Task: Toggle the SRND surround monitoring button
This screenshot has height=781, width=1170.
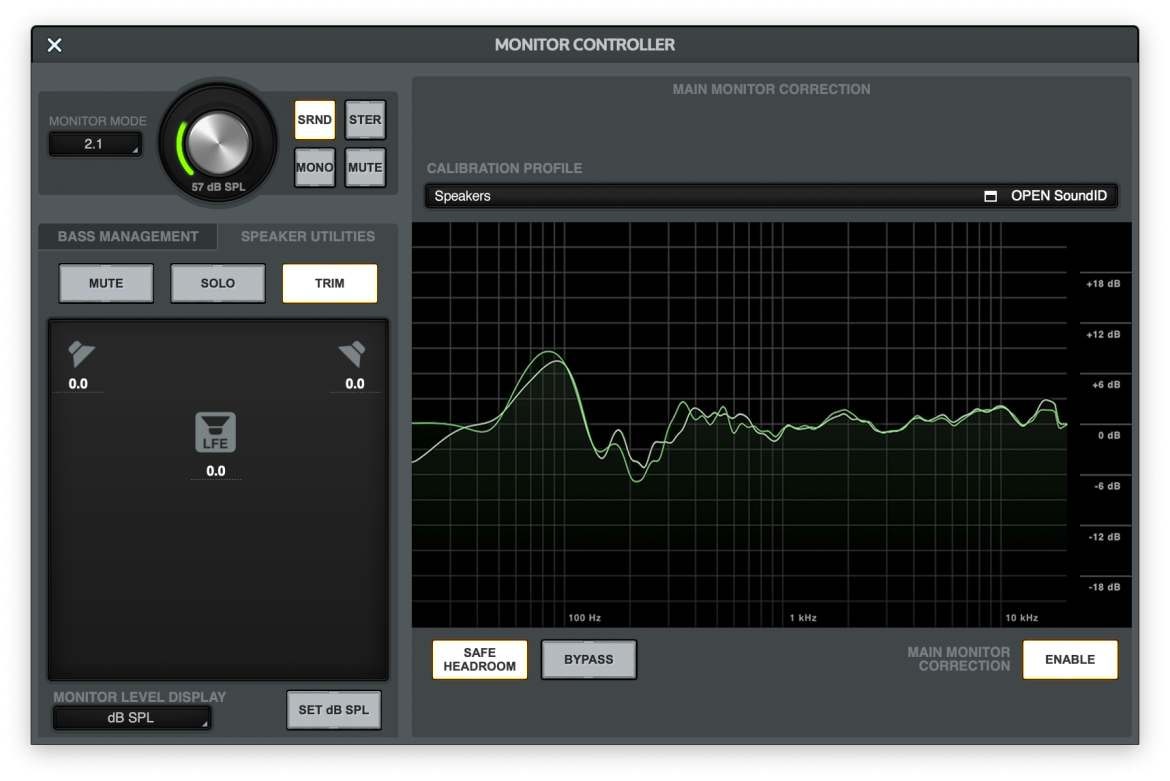Action: click(314, 120)
